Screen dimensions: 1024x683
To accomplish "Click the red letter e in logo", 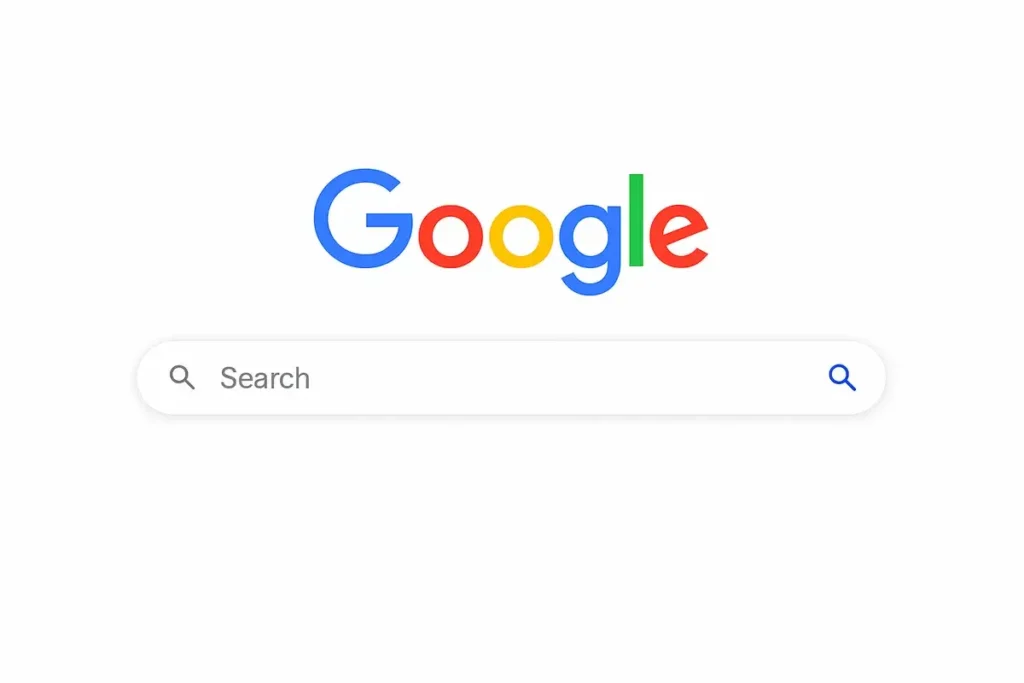I will [x=679, y=236].
